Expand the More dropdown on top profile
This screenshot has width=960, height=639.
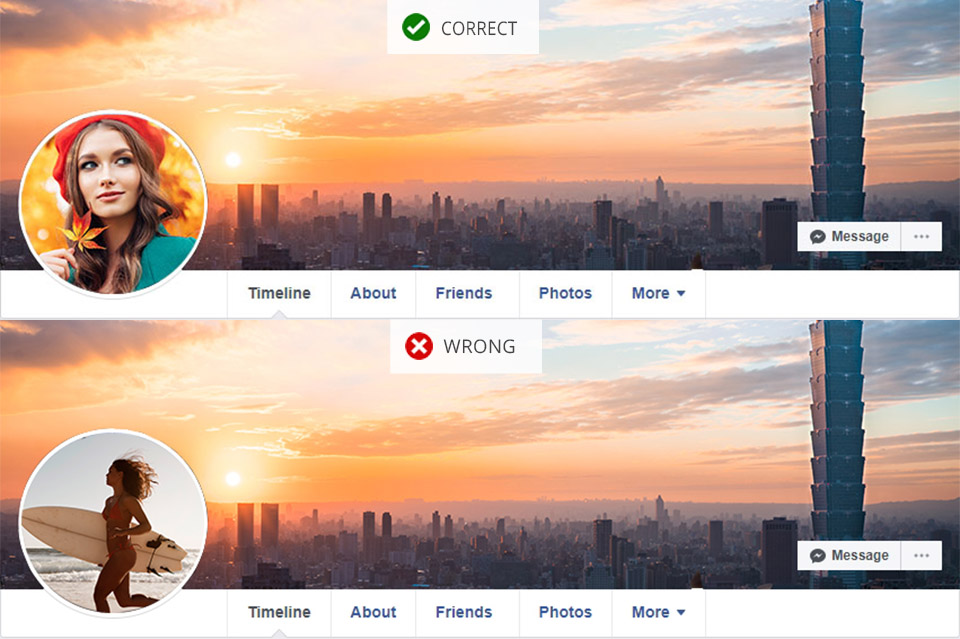[x=658, y=294]
